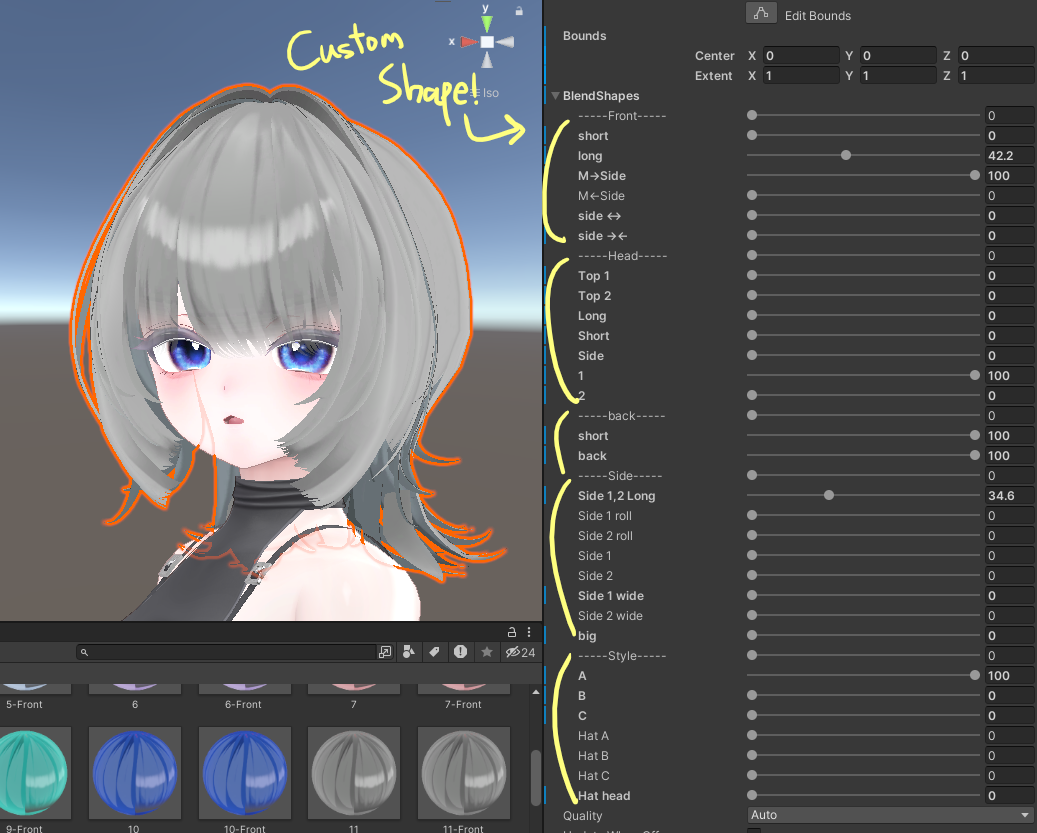Open search results in new window icon
This screenshot has height=833, width=1037.
pyautogui.click(x=385, y=652)
